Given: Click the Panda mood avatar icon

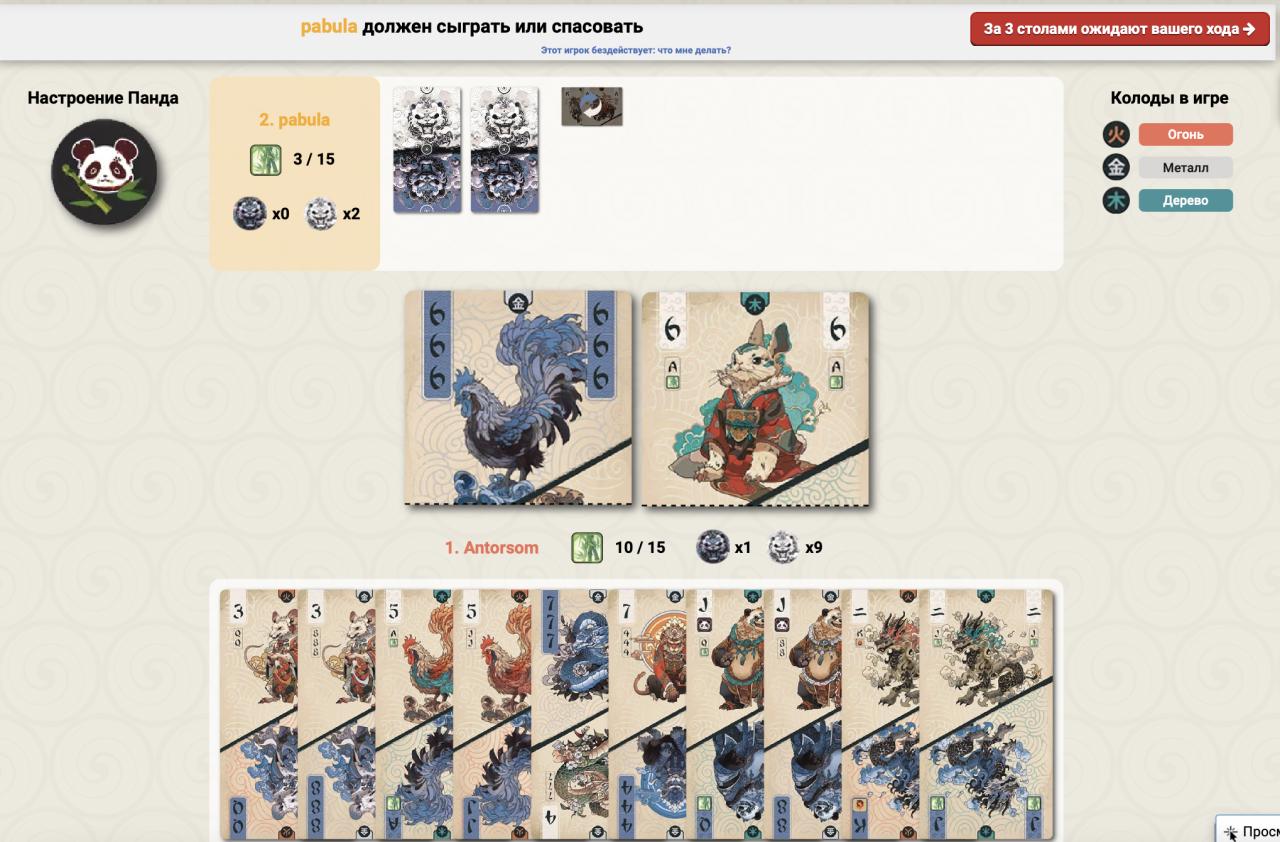Looking at the screenshot, I should pos(104,171).
